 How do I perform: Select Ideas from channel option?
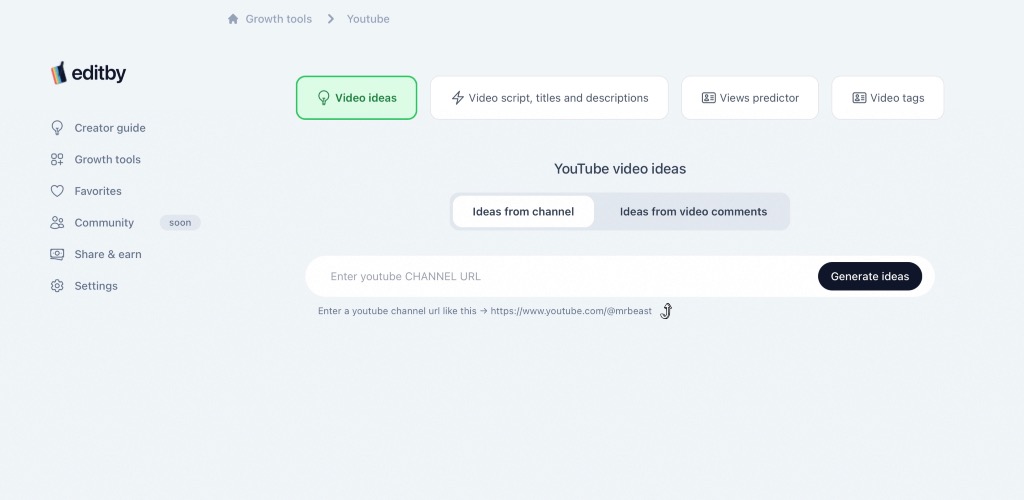point(523,212)
